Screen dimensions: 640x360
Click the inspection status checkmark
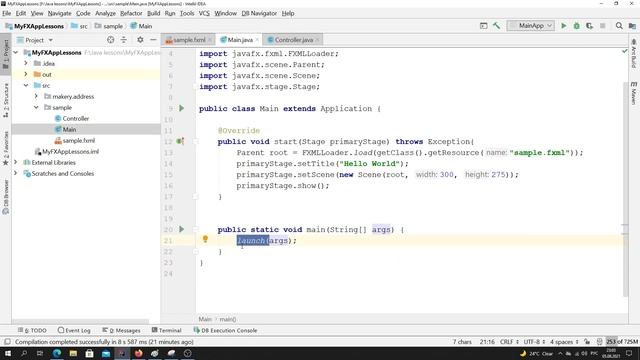coord(624,51)
